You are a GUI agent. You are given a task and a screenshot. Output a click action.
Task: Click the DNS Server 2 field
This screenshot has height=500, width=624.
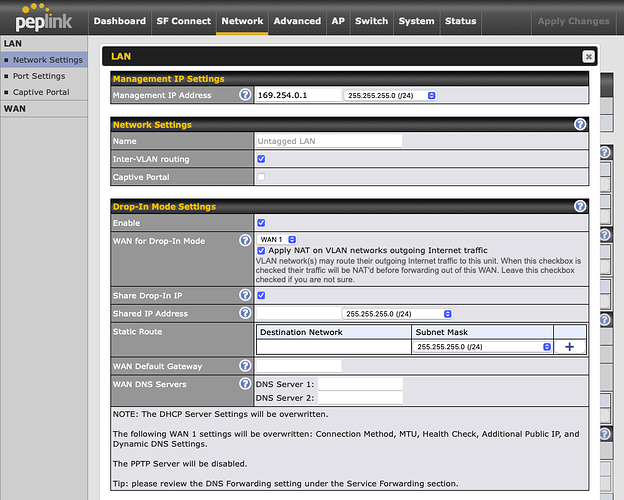point(360,398)
